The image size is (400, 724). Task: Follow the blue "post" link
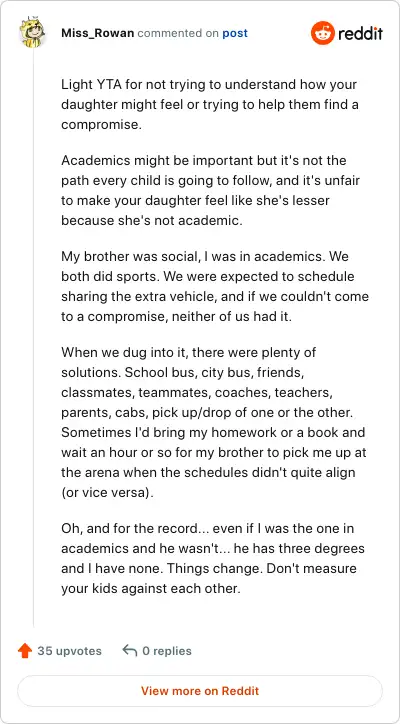point(235,33)
